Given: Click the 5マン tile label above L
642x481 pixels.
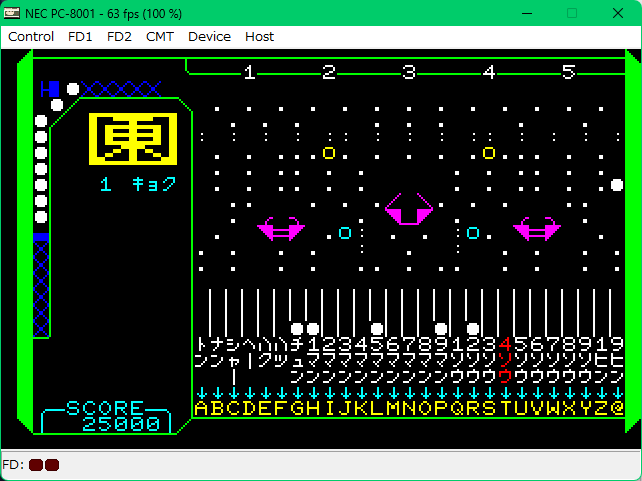Looking at the screenshot, I should point(377,360).
